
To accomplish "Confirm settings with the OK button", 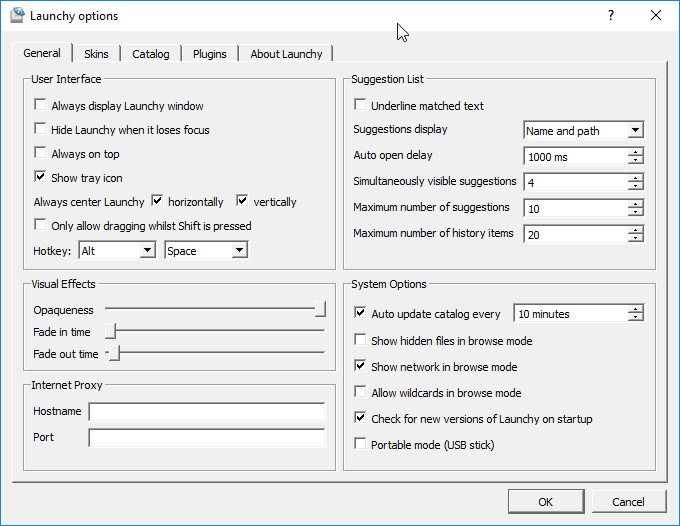I will click(x=546, y=502).
